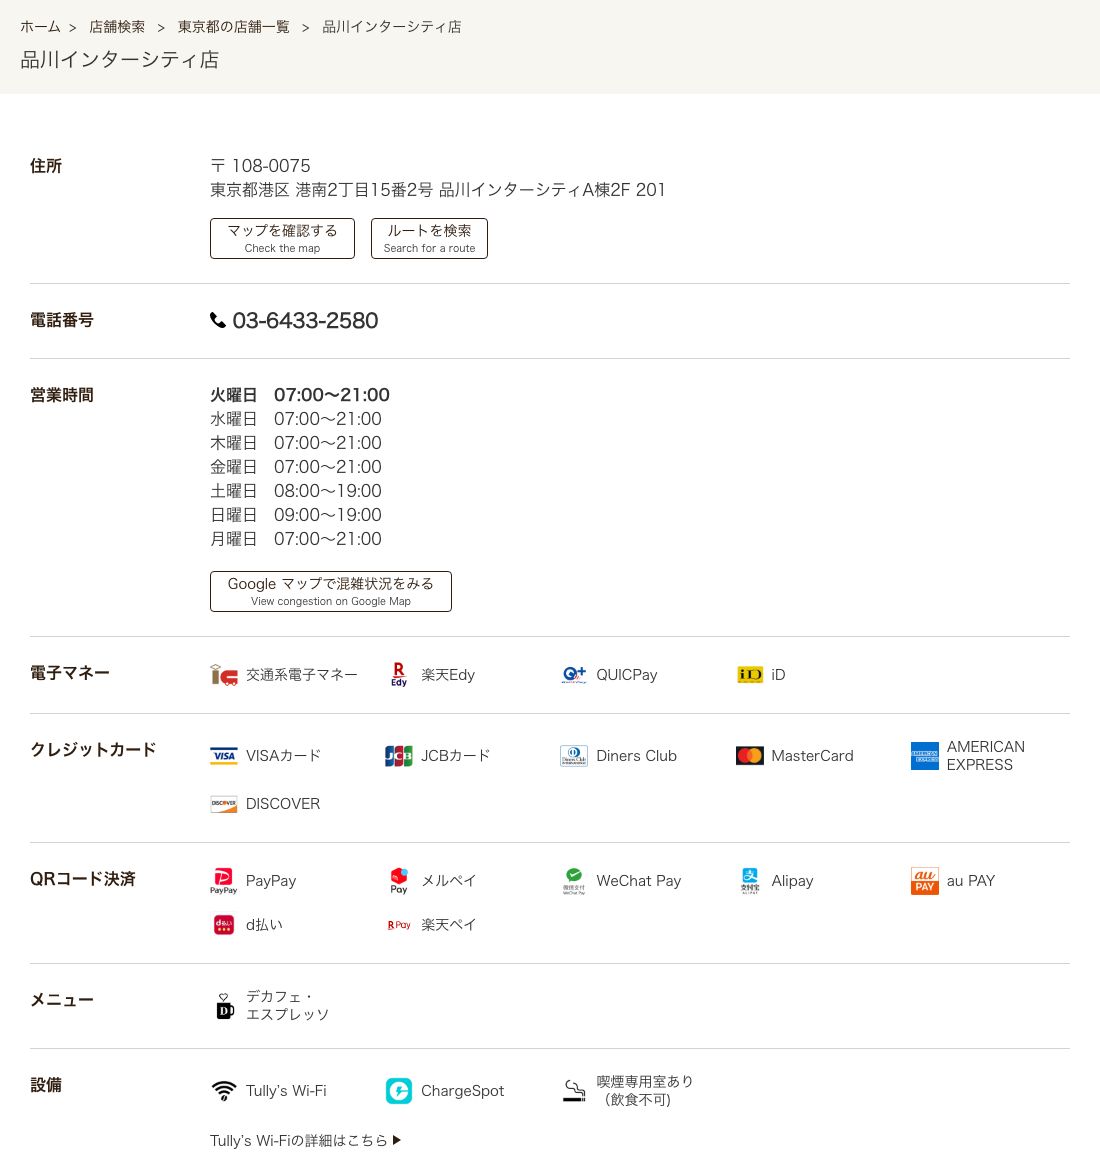This screenshot has width=1100, height=1168.
Task: Click the ChargeSpot text label
Action: point(462,1091)
